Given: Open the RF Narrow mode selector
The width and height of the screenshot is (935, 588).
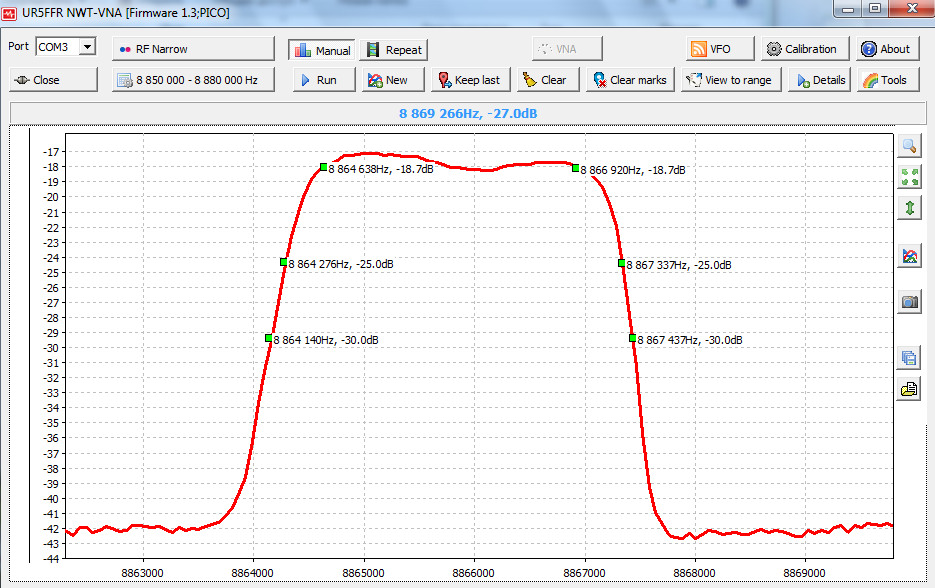Looking at the screenshot, I should click(192, 49).
